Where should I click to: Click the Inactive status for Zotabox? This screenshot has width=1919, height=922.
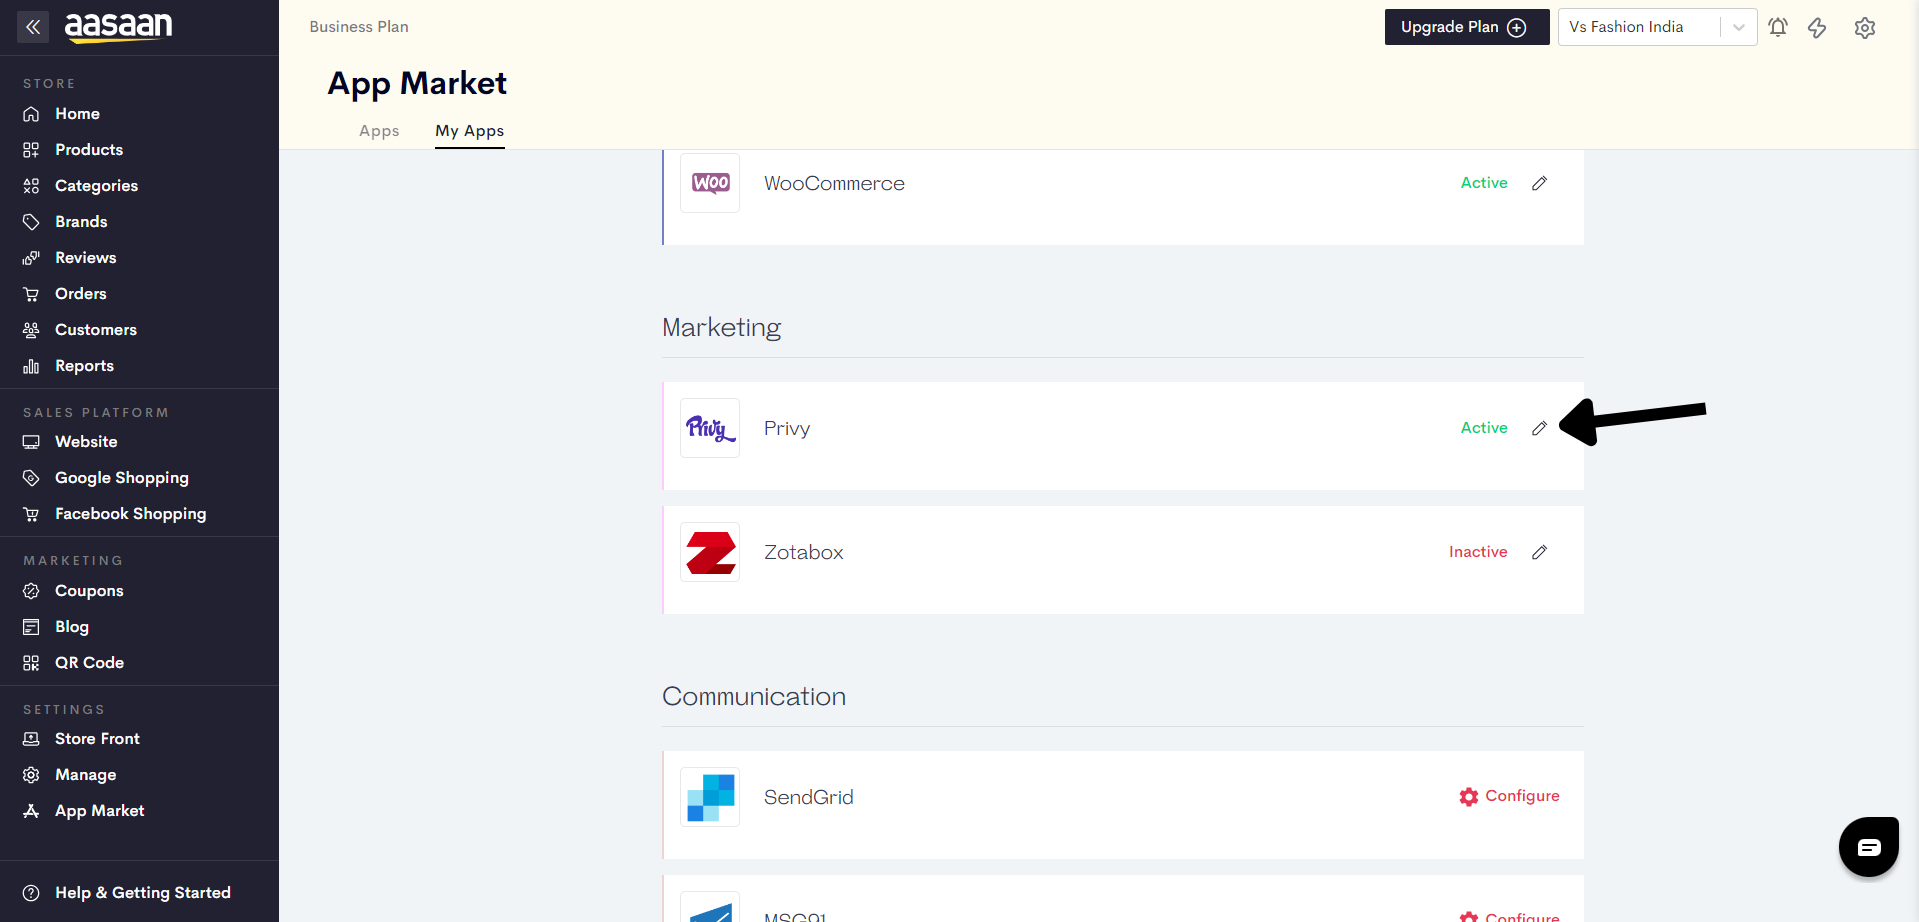[x=1478, y=552]
